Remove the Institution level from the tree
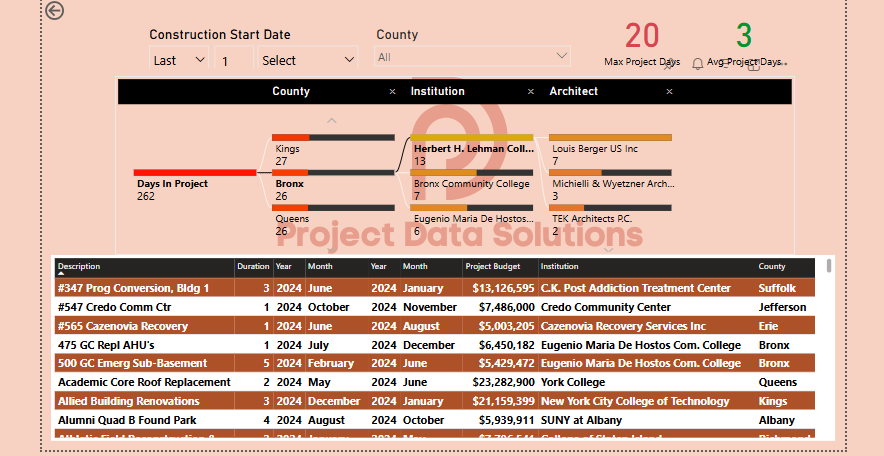This screenshot has height=456, width=884. (x=531, y=91)
